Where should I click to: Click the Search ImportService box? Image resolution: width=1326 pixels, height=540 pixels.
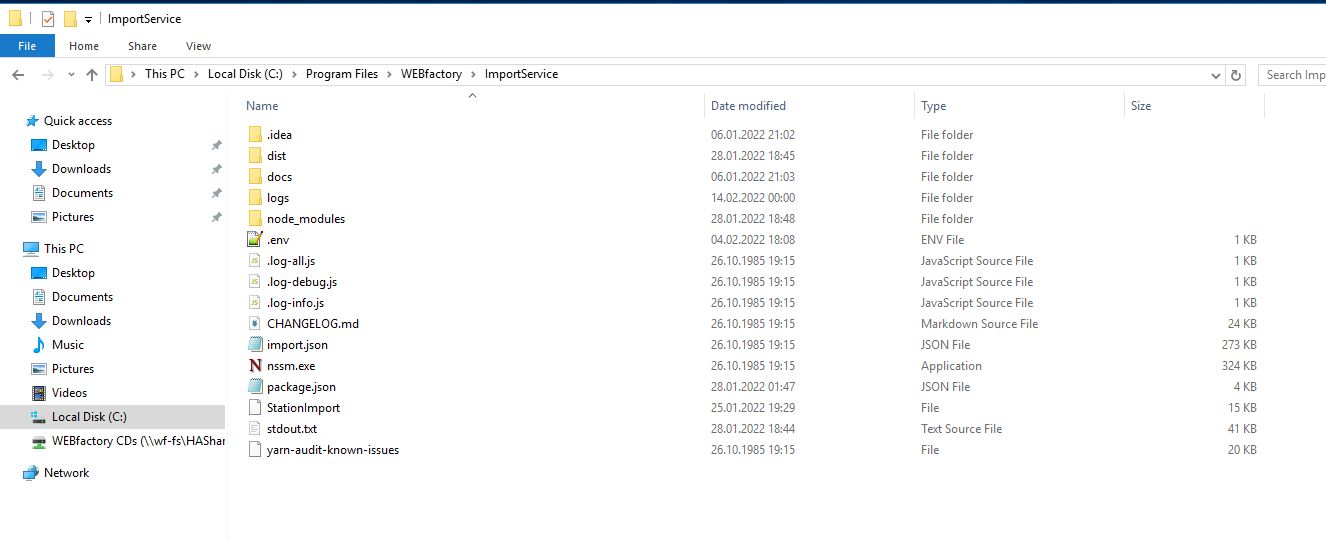1292,75
